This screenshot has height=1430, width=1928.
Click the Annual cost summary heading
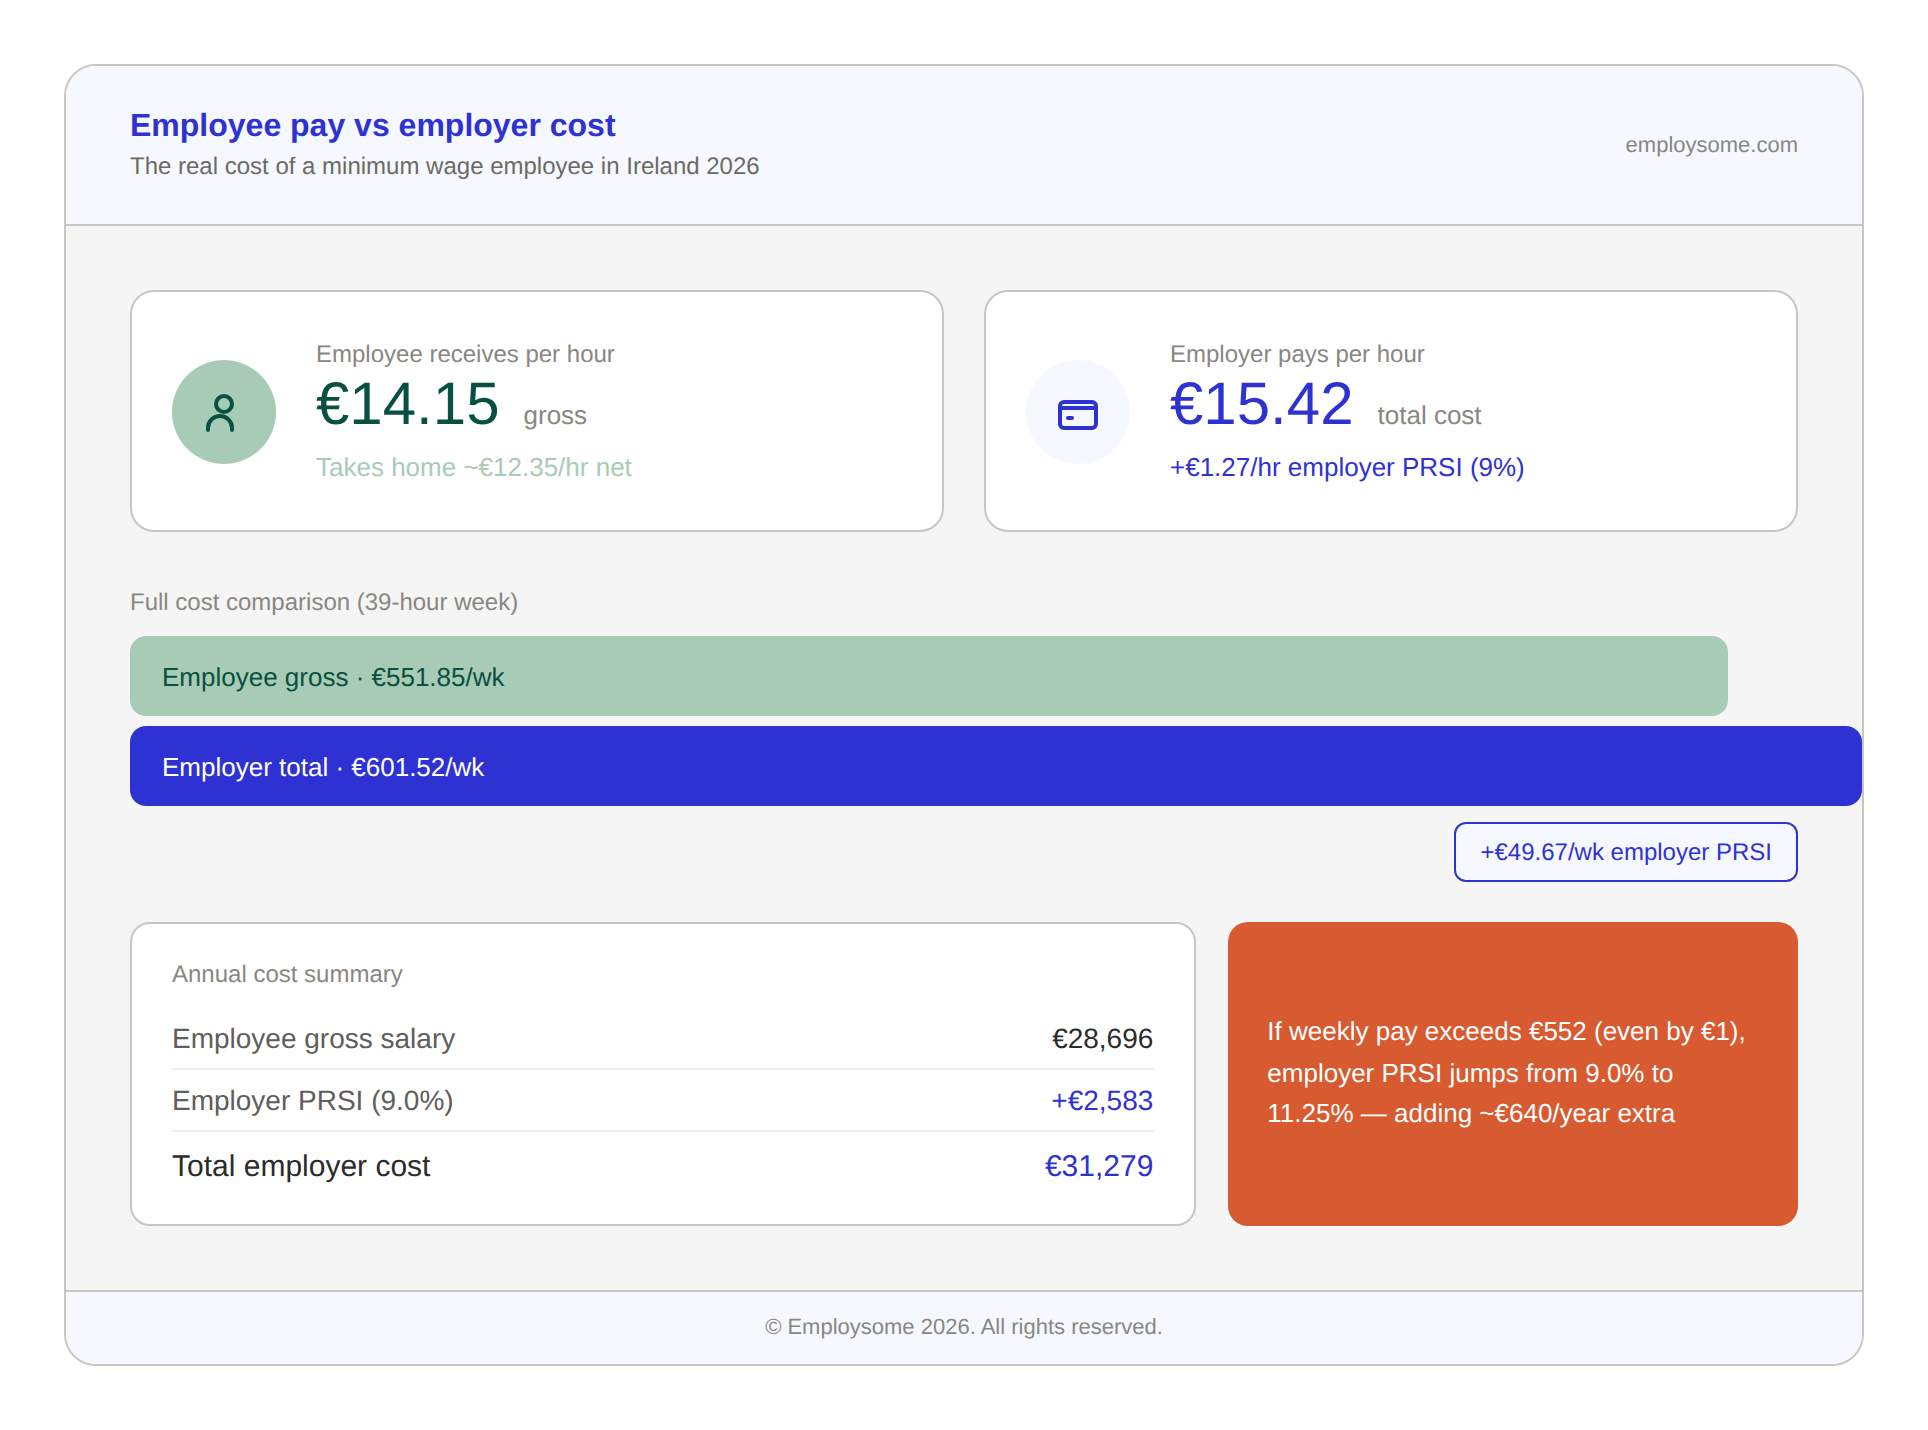[287, 974]
